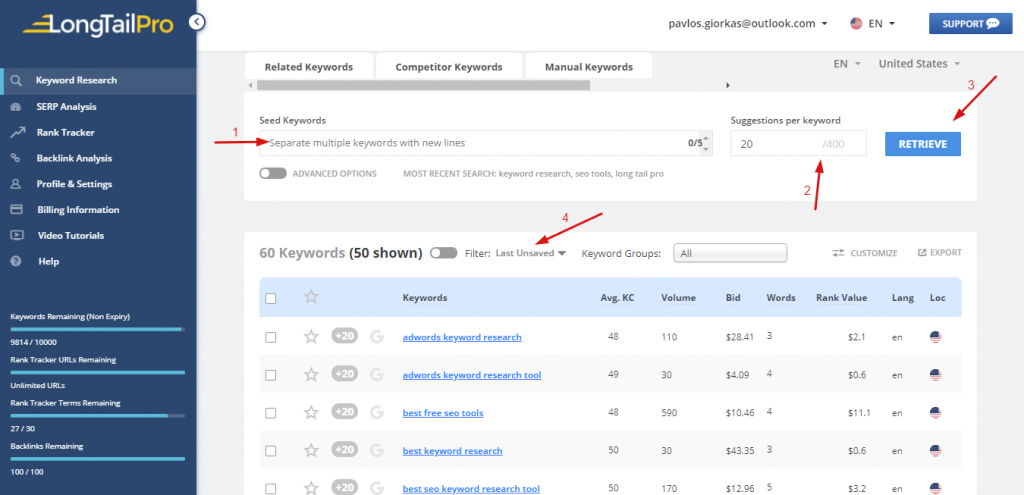Open the pavlos.giorkas@outlook.com account dropdown
The image size is (1024, 495).
coord(748,24)
